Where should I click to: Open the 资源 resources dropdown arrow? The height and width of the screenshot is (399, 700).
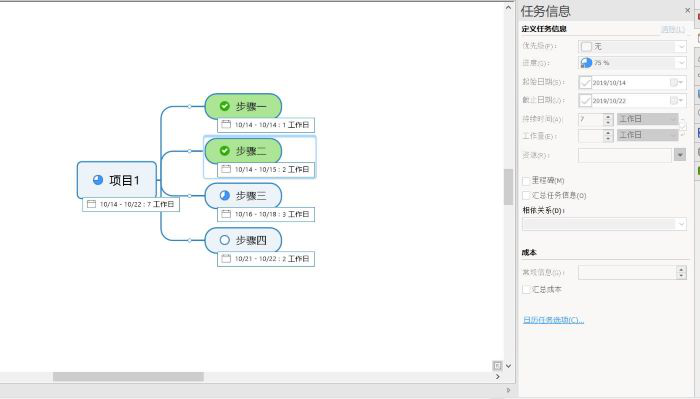(679, 155)
